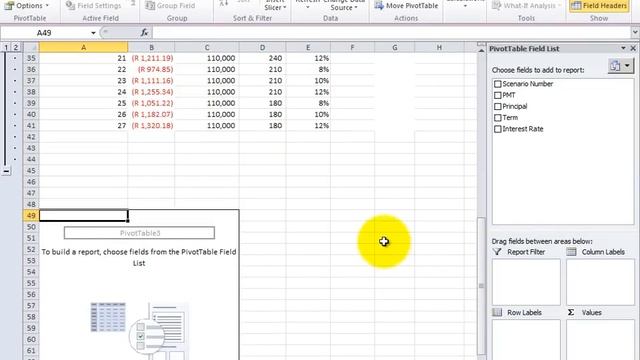The width and height of the screenshot is (640, 360).
Task: Check the Term field checkbox
Action: (x=497, y=118)
